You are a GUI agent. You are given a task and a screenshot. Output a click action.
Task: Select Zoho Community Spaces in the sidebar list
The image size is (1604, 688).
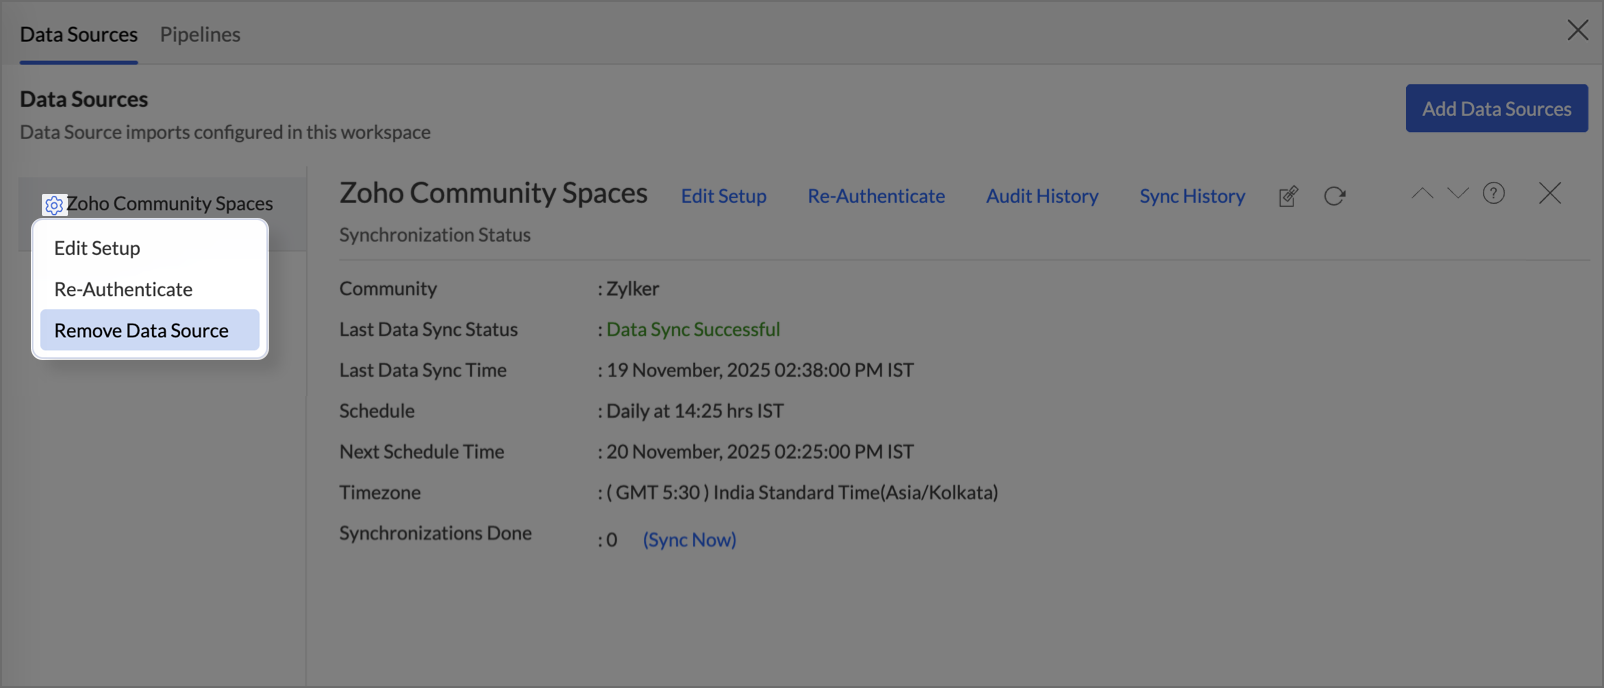pos(169,204)
